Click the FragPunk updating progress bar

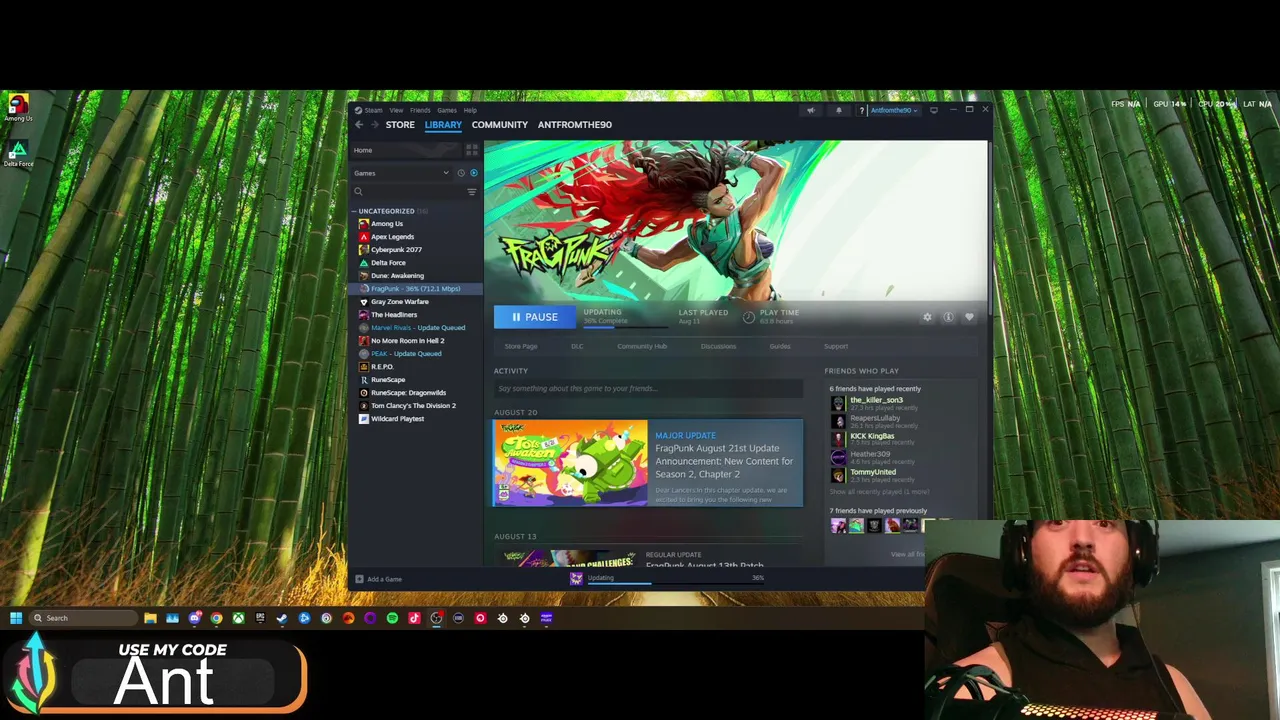click(x=626, y=326)
